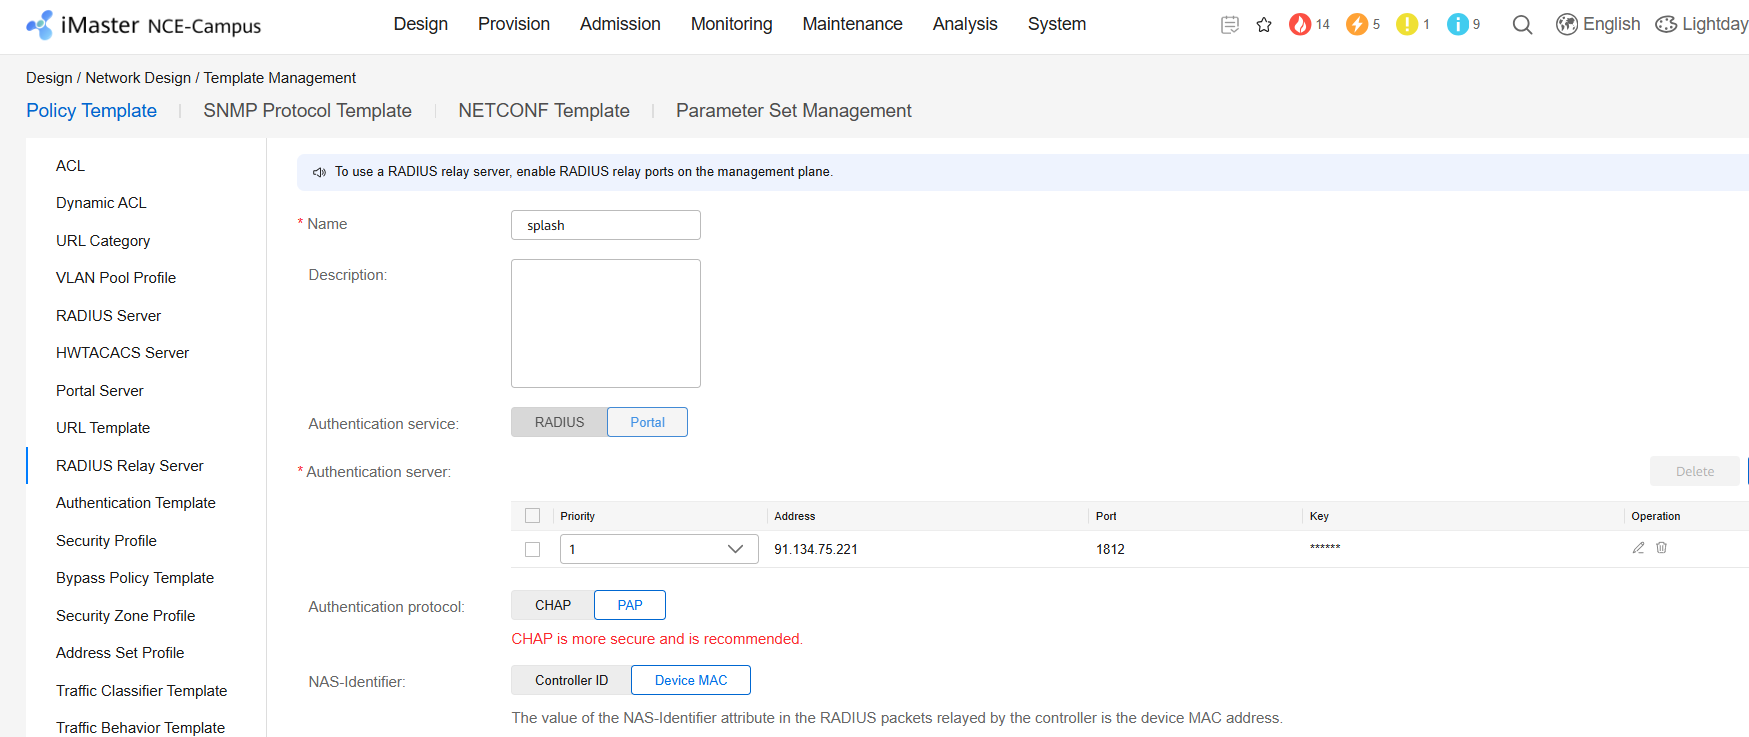
Task: Open the Lightday theme selector
Action: click(1701, 25)
